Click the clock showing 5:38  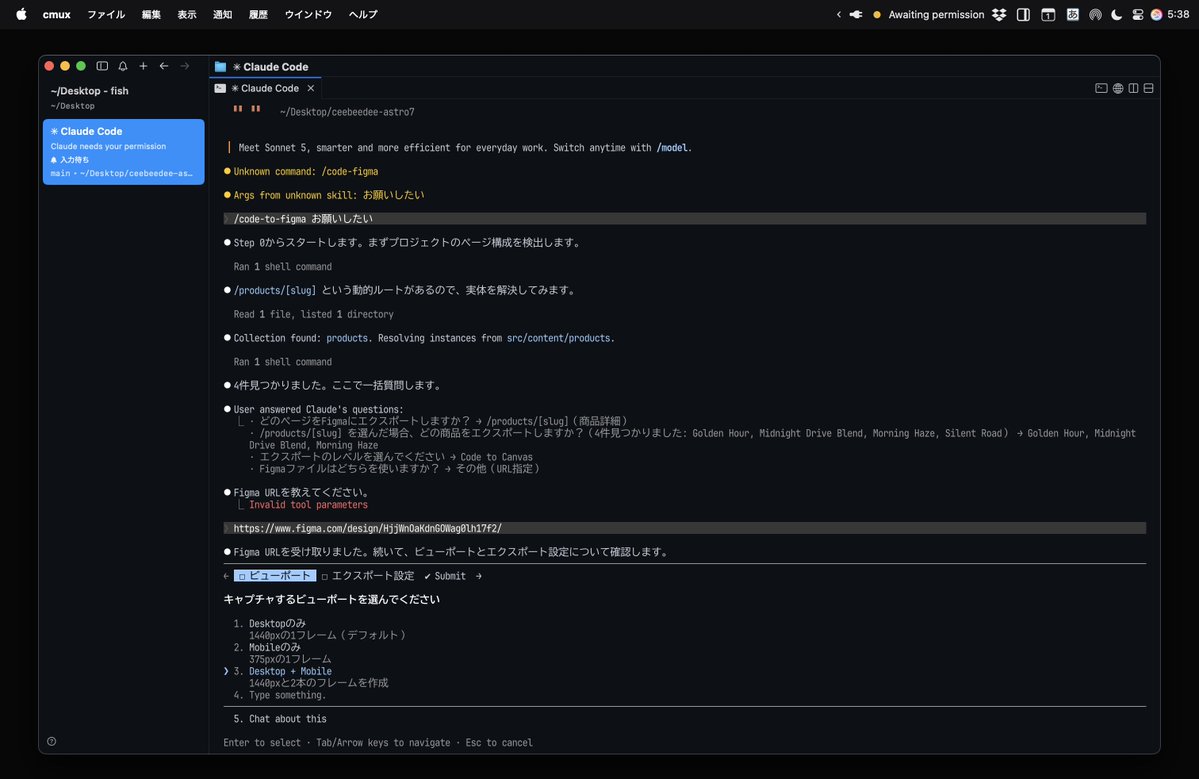pos(1178,14)
